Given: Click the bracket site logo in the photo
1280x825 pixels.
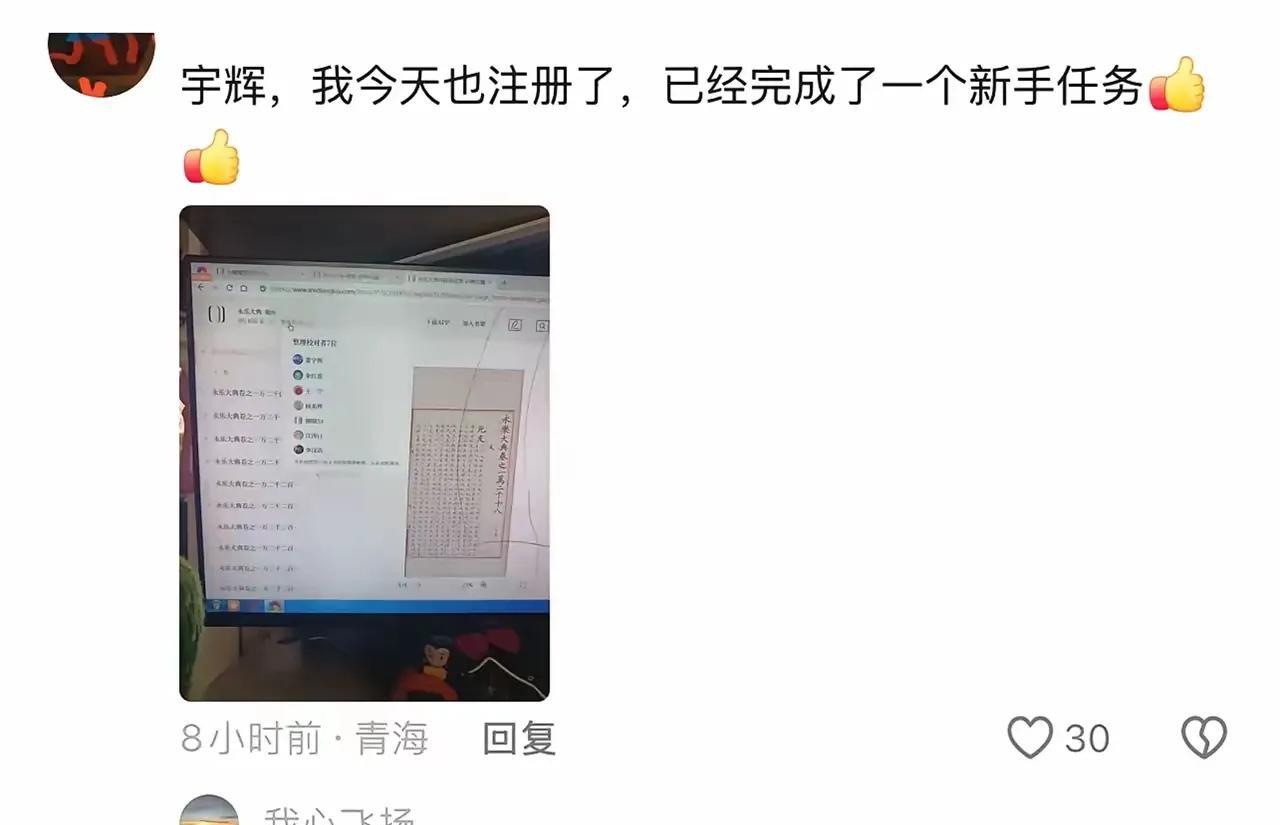Looking at the screenshot, I should [x=217, y=314].
